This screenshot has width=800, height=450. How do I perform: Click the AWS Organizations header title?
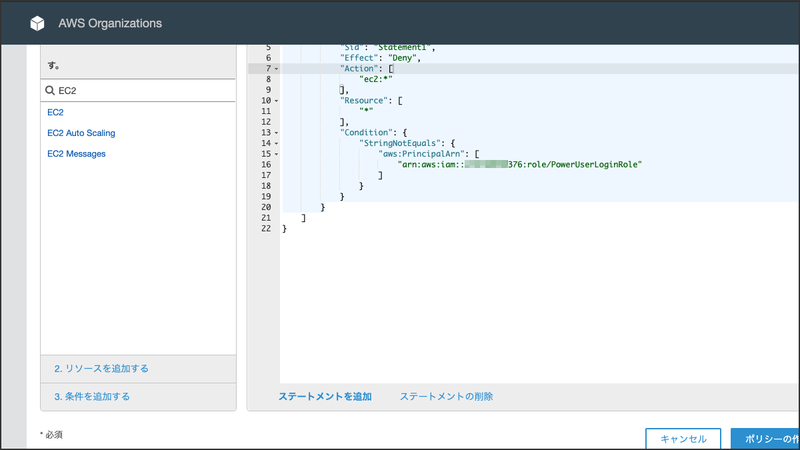[x=110, y=23]
